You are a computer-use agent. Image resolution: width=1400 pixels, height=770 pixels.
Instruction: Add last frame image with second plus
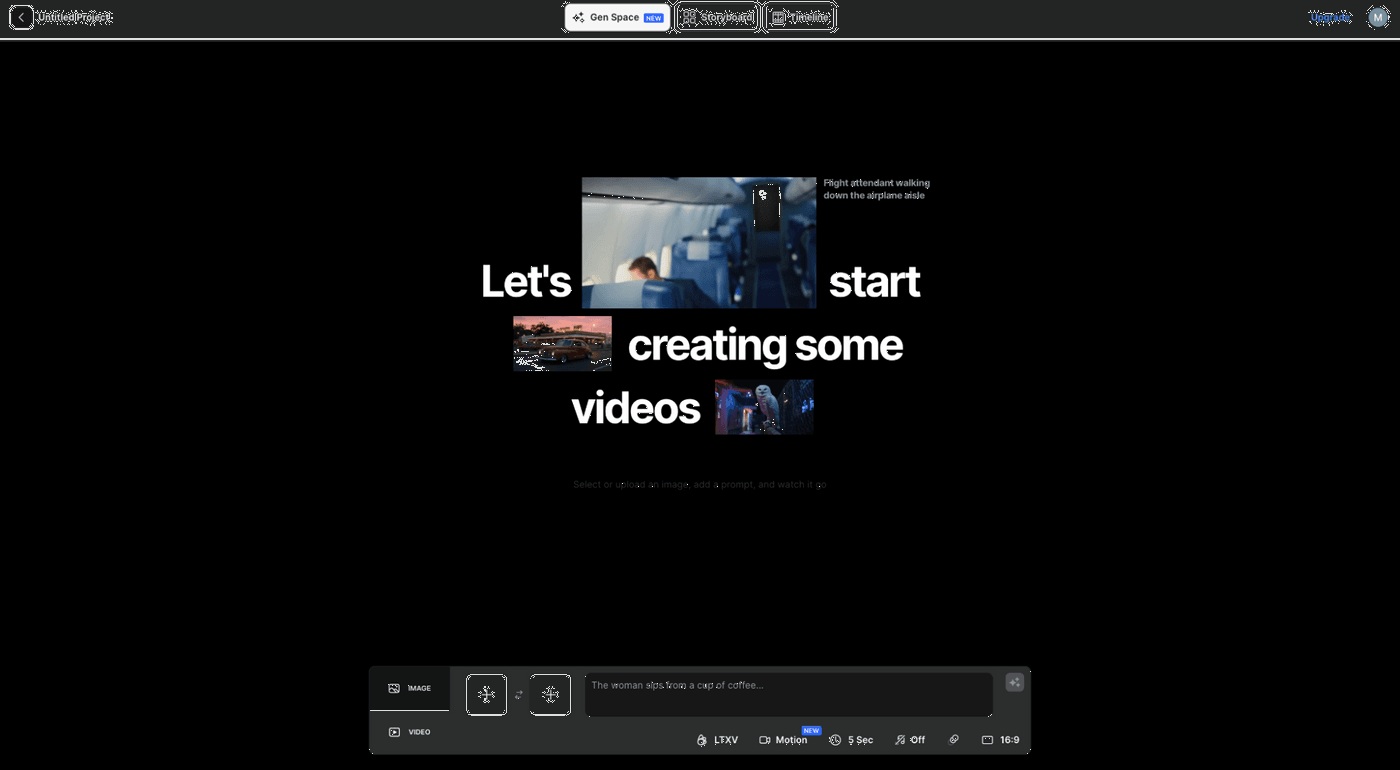pyautogui.click(x=550, y=695)
